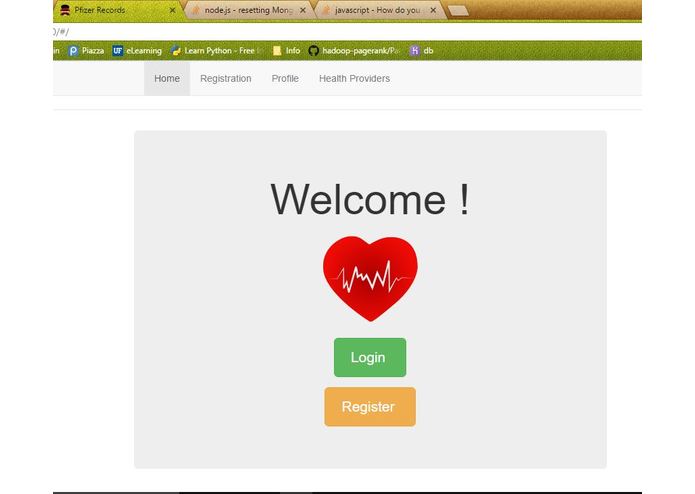Click the Pfizer Records tab favicon

click(x=65, y=10)
